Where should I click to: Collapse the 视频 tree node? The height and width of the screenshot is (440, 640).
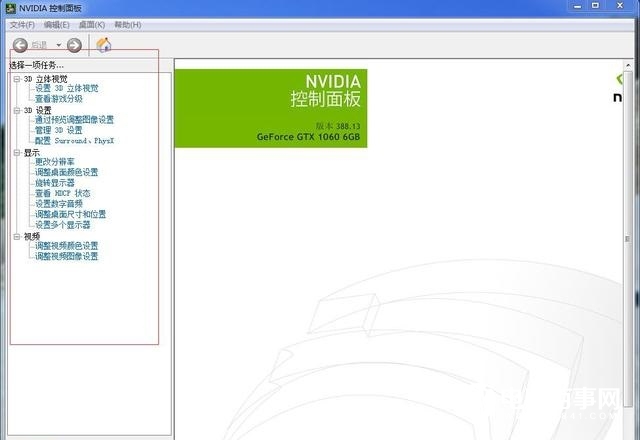click(16, 236)
